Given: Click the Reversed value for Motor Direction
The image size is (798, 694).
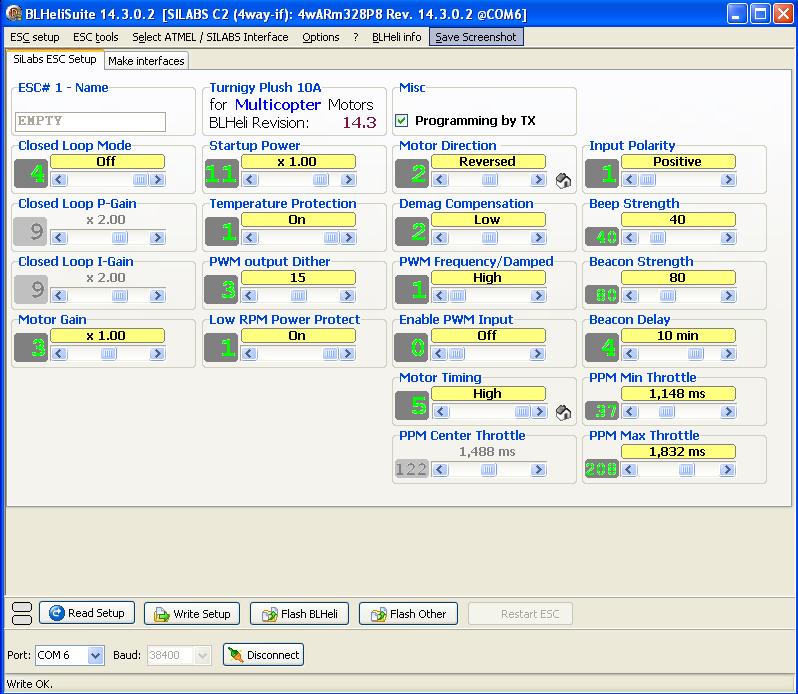Looking at the screenshot, I should coord(488,161).
